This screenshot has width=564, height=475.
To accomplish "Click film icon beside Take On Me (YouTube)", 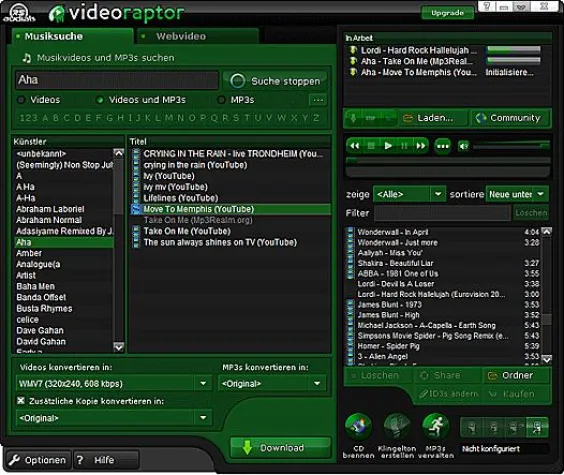I will pyautogui.click(x=136, y=231).
